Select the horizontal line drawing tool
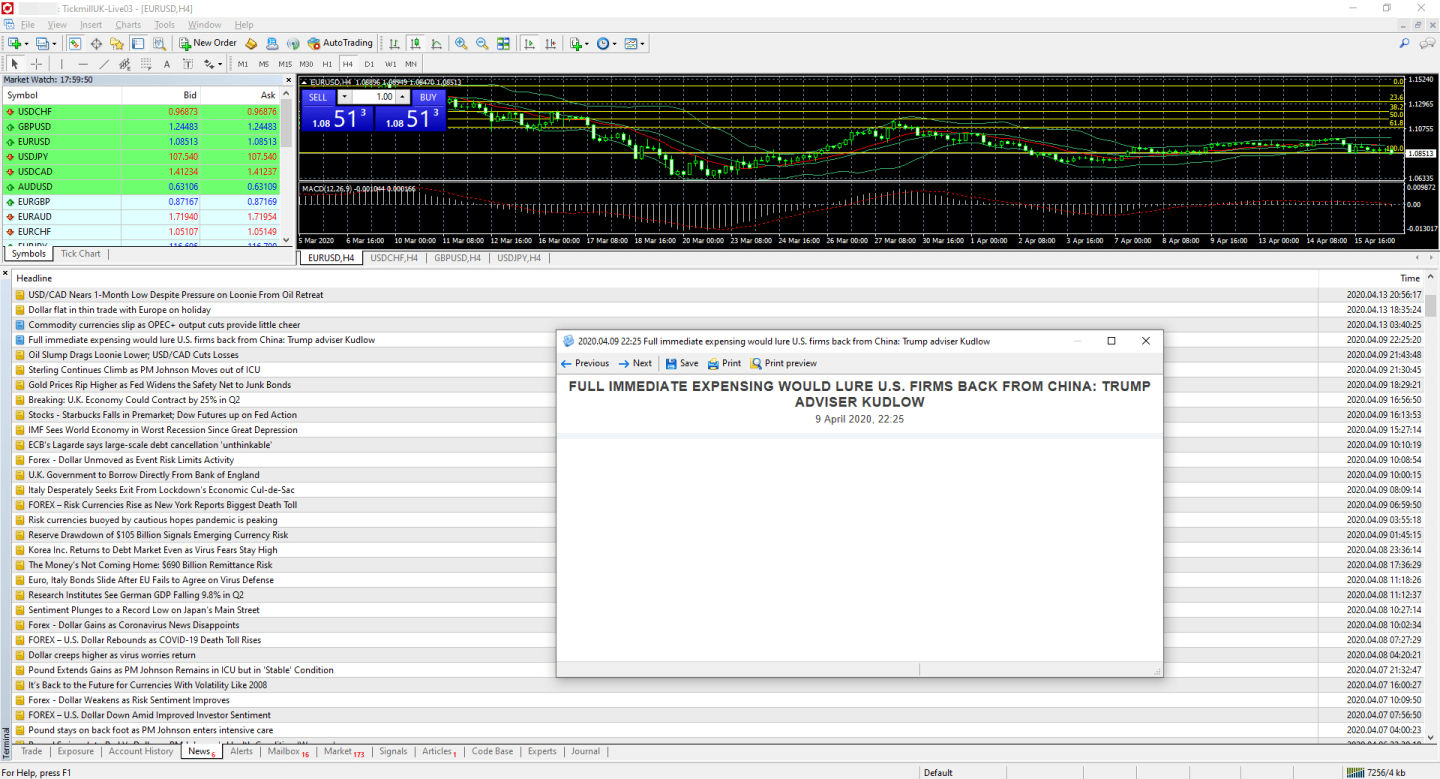The width and height of the screenshot is (1440, 779). coord(83,64)
